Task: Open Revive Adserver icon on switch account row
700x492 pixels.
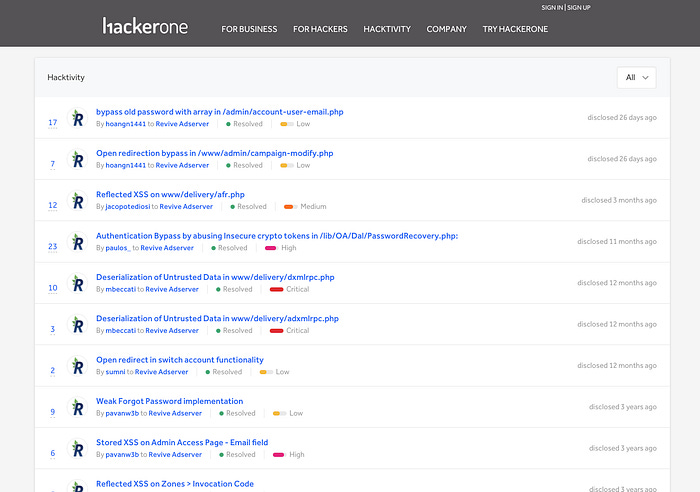Action: (77, 366)
